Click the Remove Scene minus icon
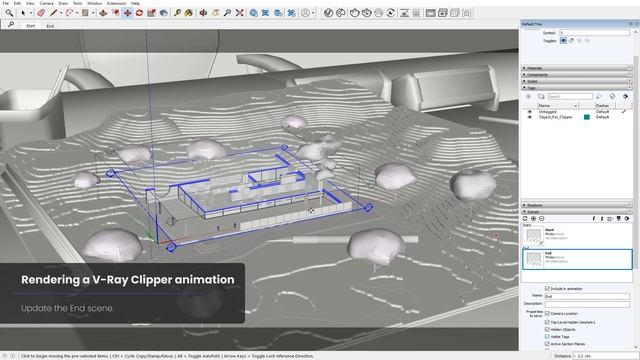The height and width of the screenshot is (360, 640). (542, 219)
